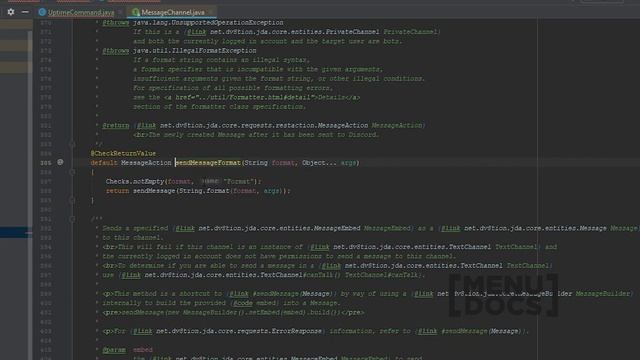Click the Details anchor in Formatter.html line
The height and width of the screenshot is (360, 640).
pyautogui.click(x=331, y=97)
